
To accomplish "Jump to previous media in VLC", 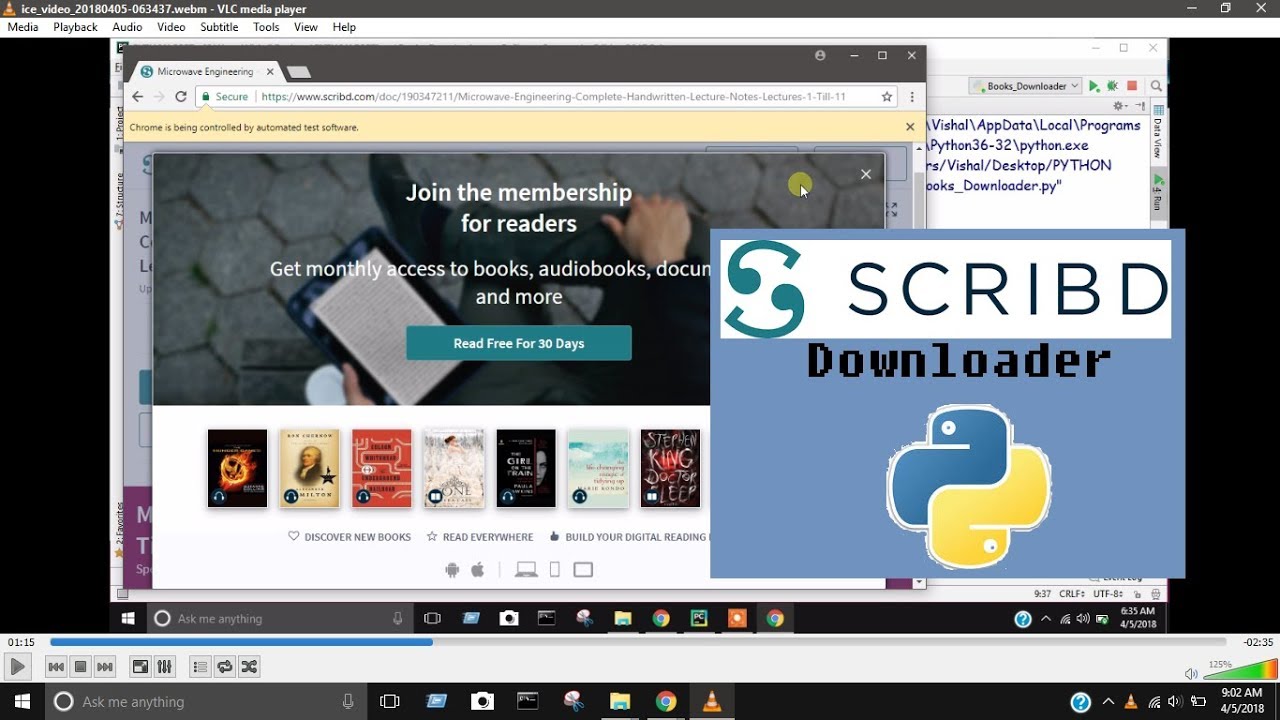I will pyautogui.click(x=56, y=667).
